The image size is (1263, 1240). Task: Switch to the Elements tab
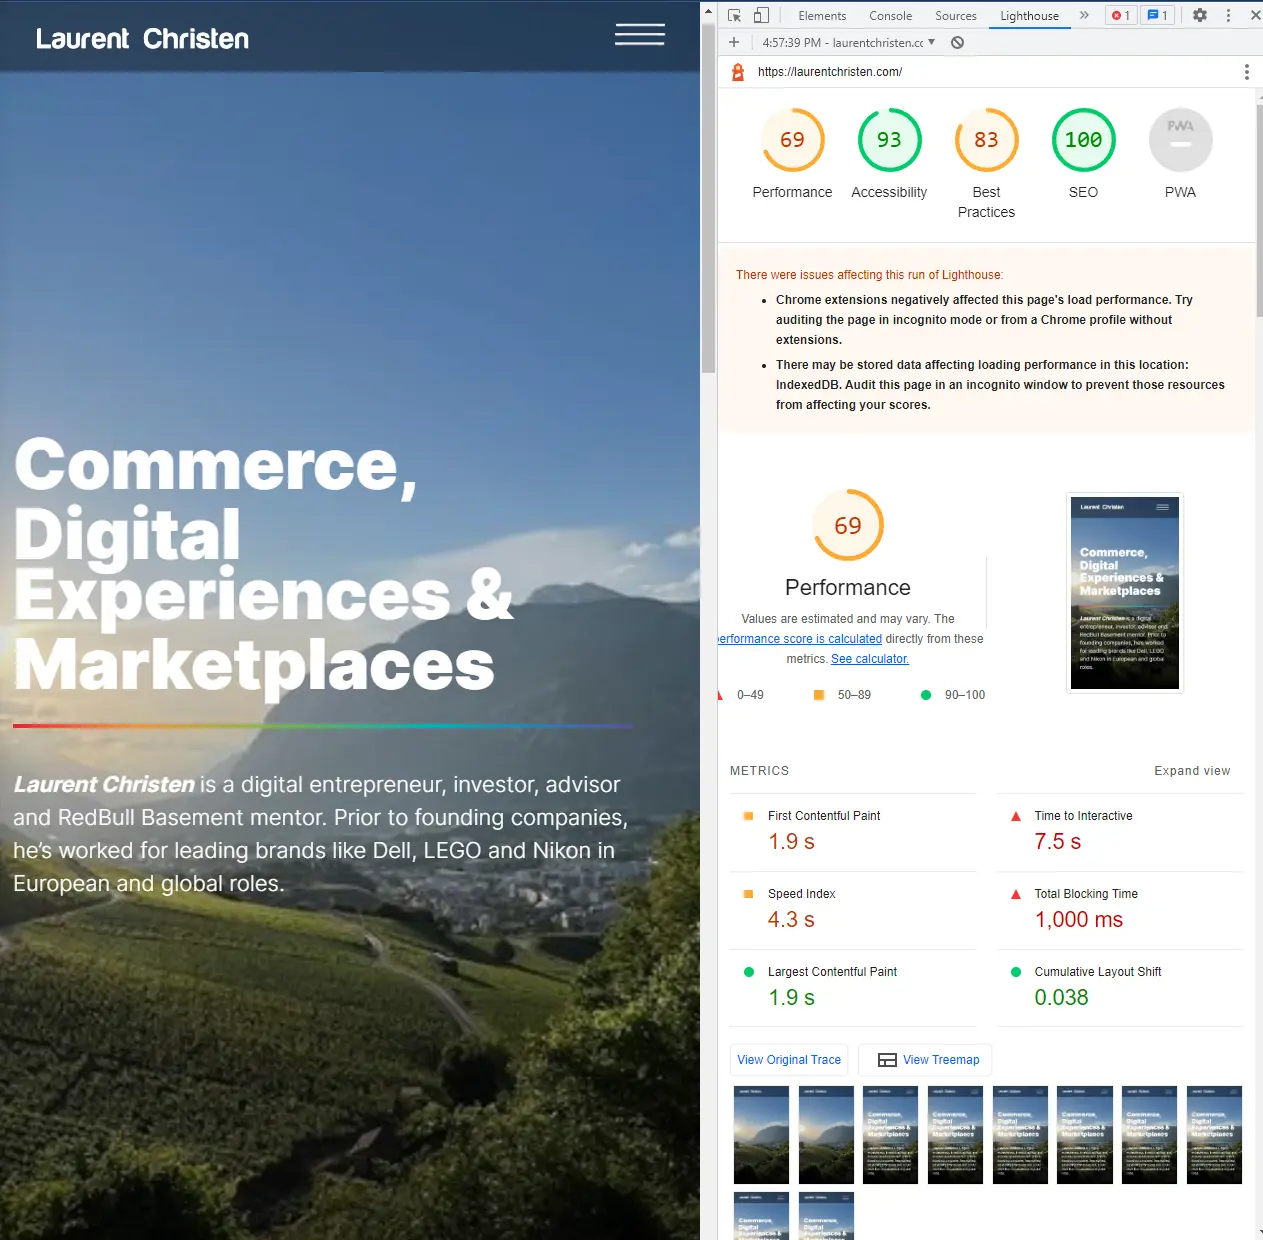coord(822,16)
